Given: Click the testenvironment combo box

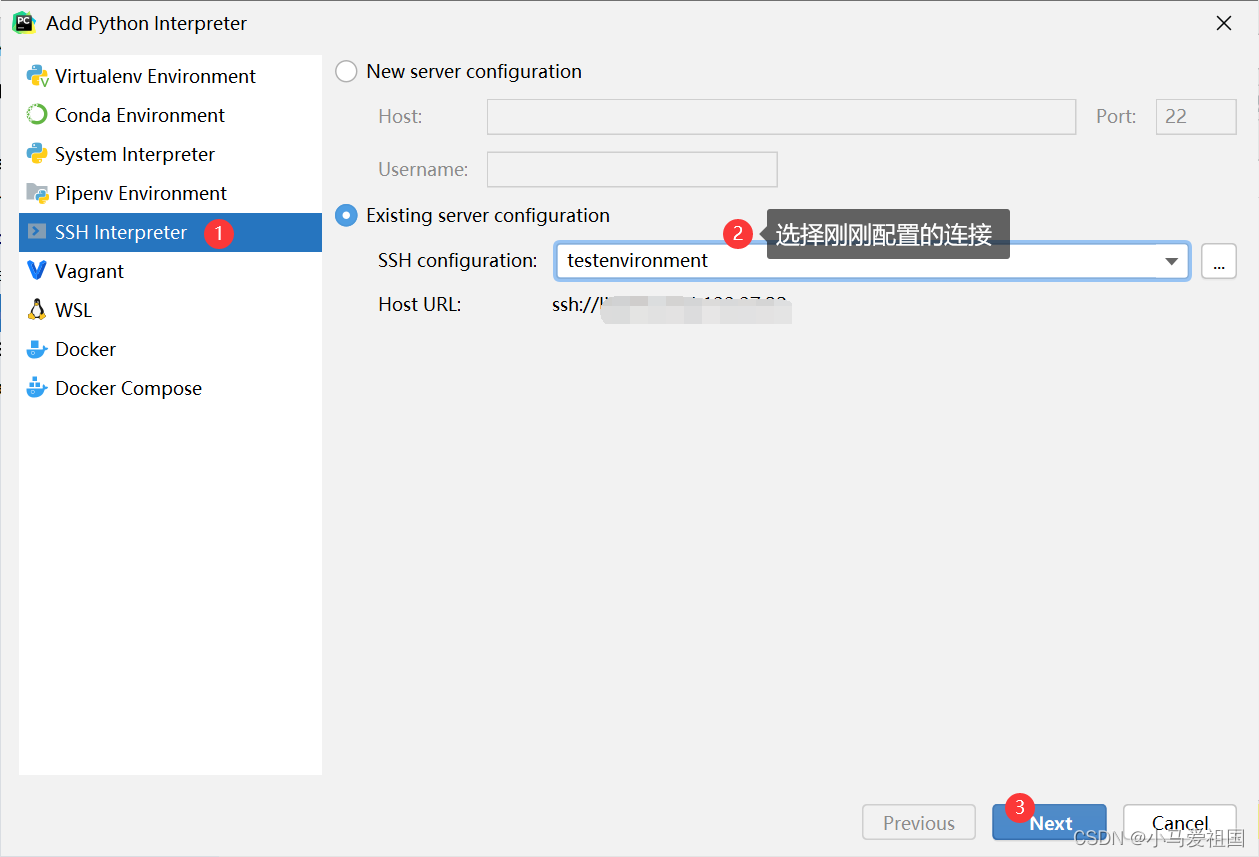Looking at the screenshot, I should tap(872, 261).
